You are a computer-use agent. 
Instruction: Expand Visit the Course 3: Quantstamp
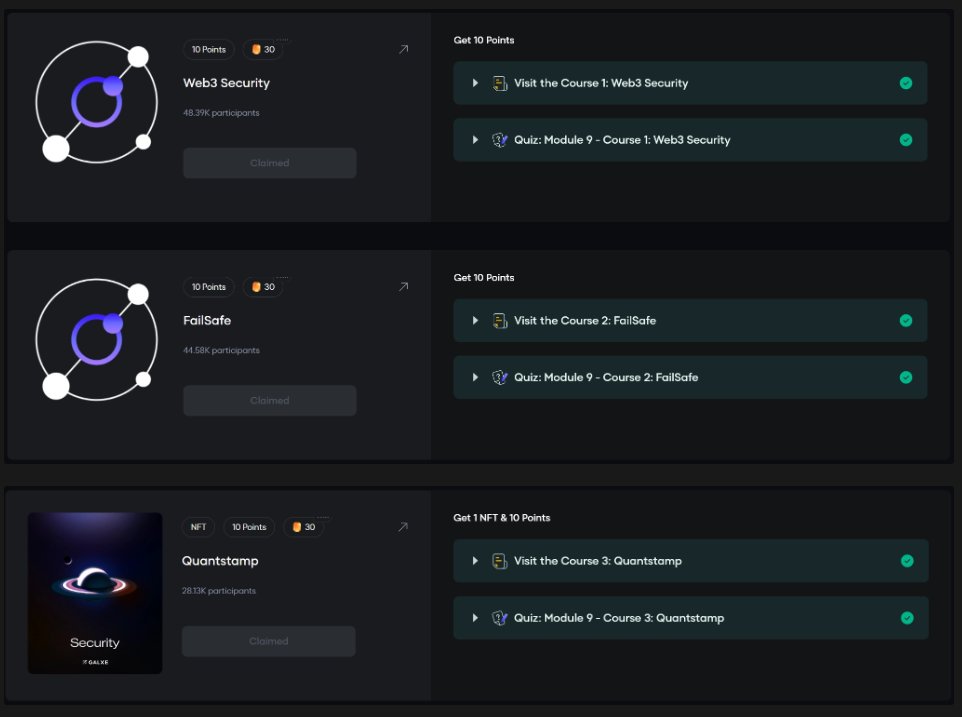point(475,561)
